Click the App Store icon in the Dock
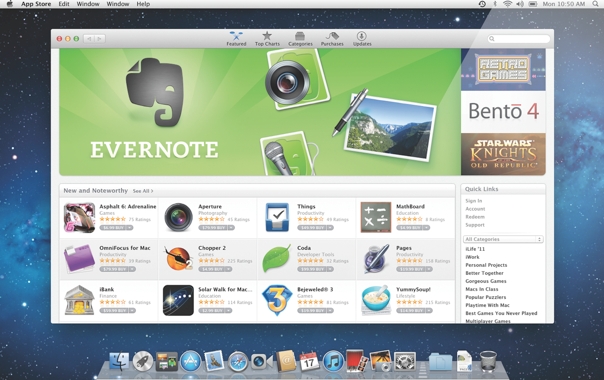This screenshot has width=604, height=380. [191, 362]
